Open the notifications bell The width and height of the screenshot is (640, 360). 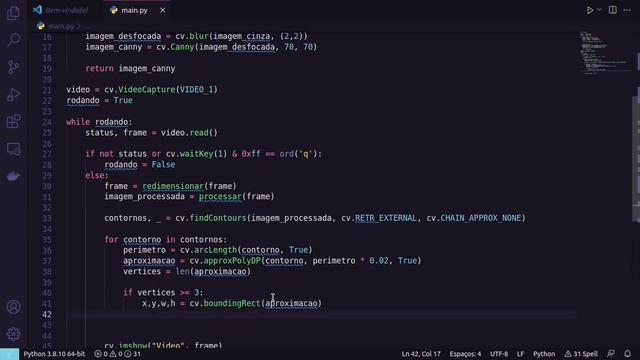pos(627,354)
